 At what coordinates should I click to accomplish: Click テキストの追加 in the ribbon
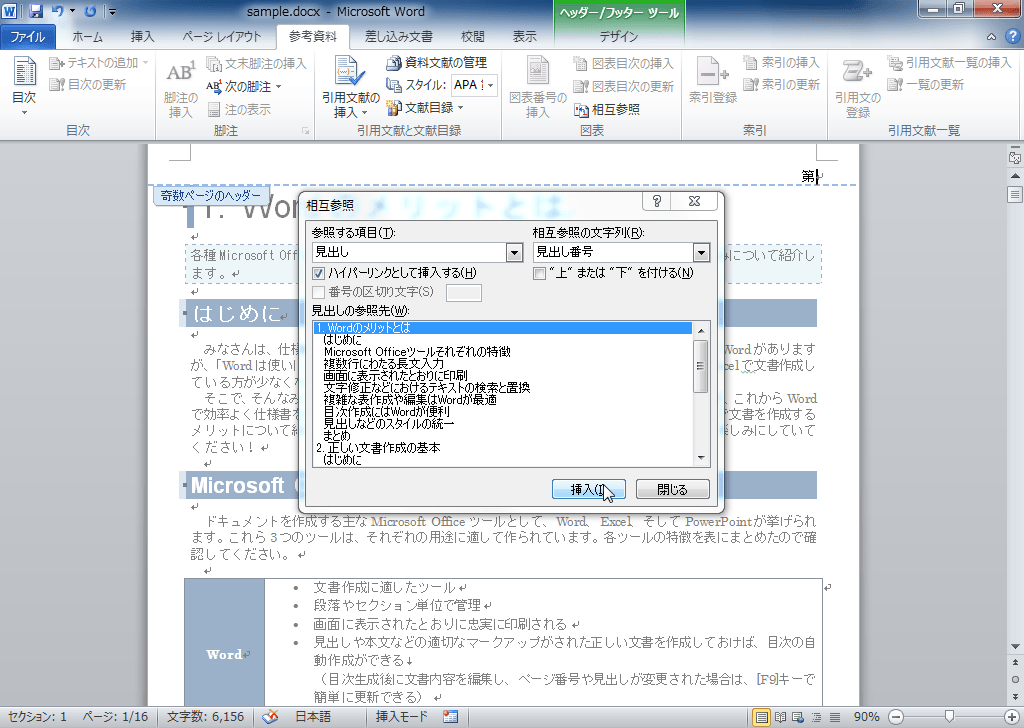tap(99, 63)
